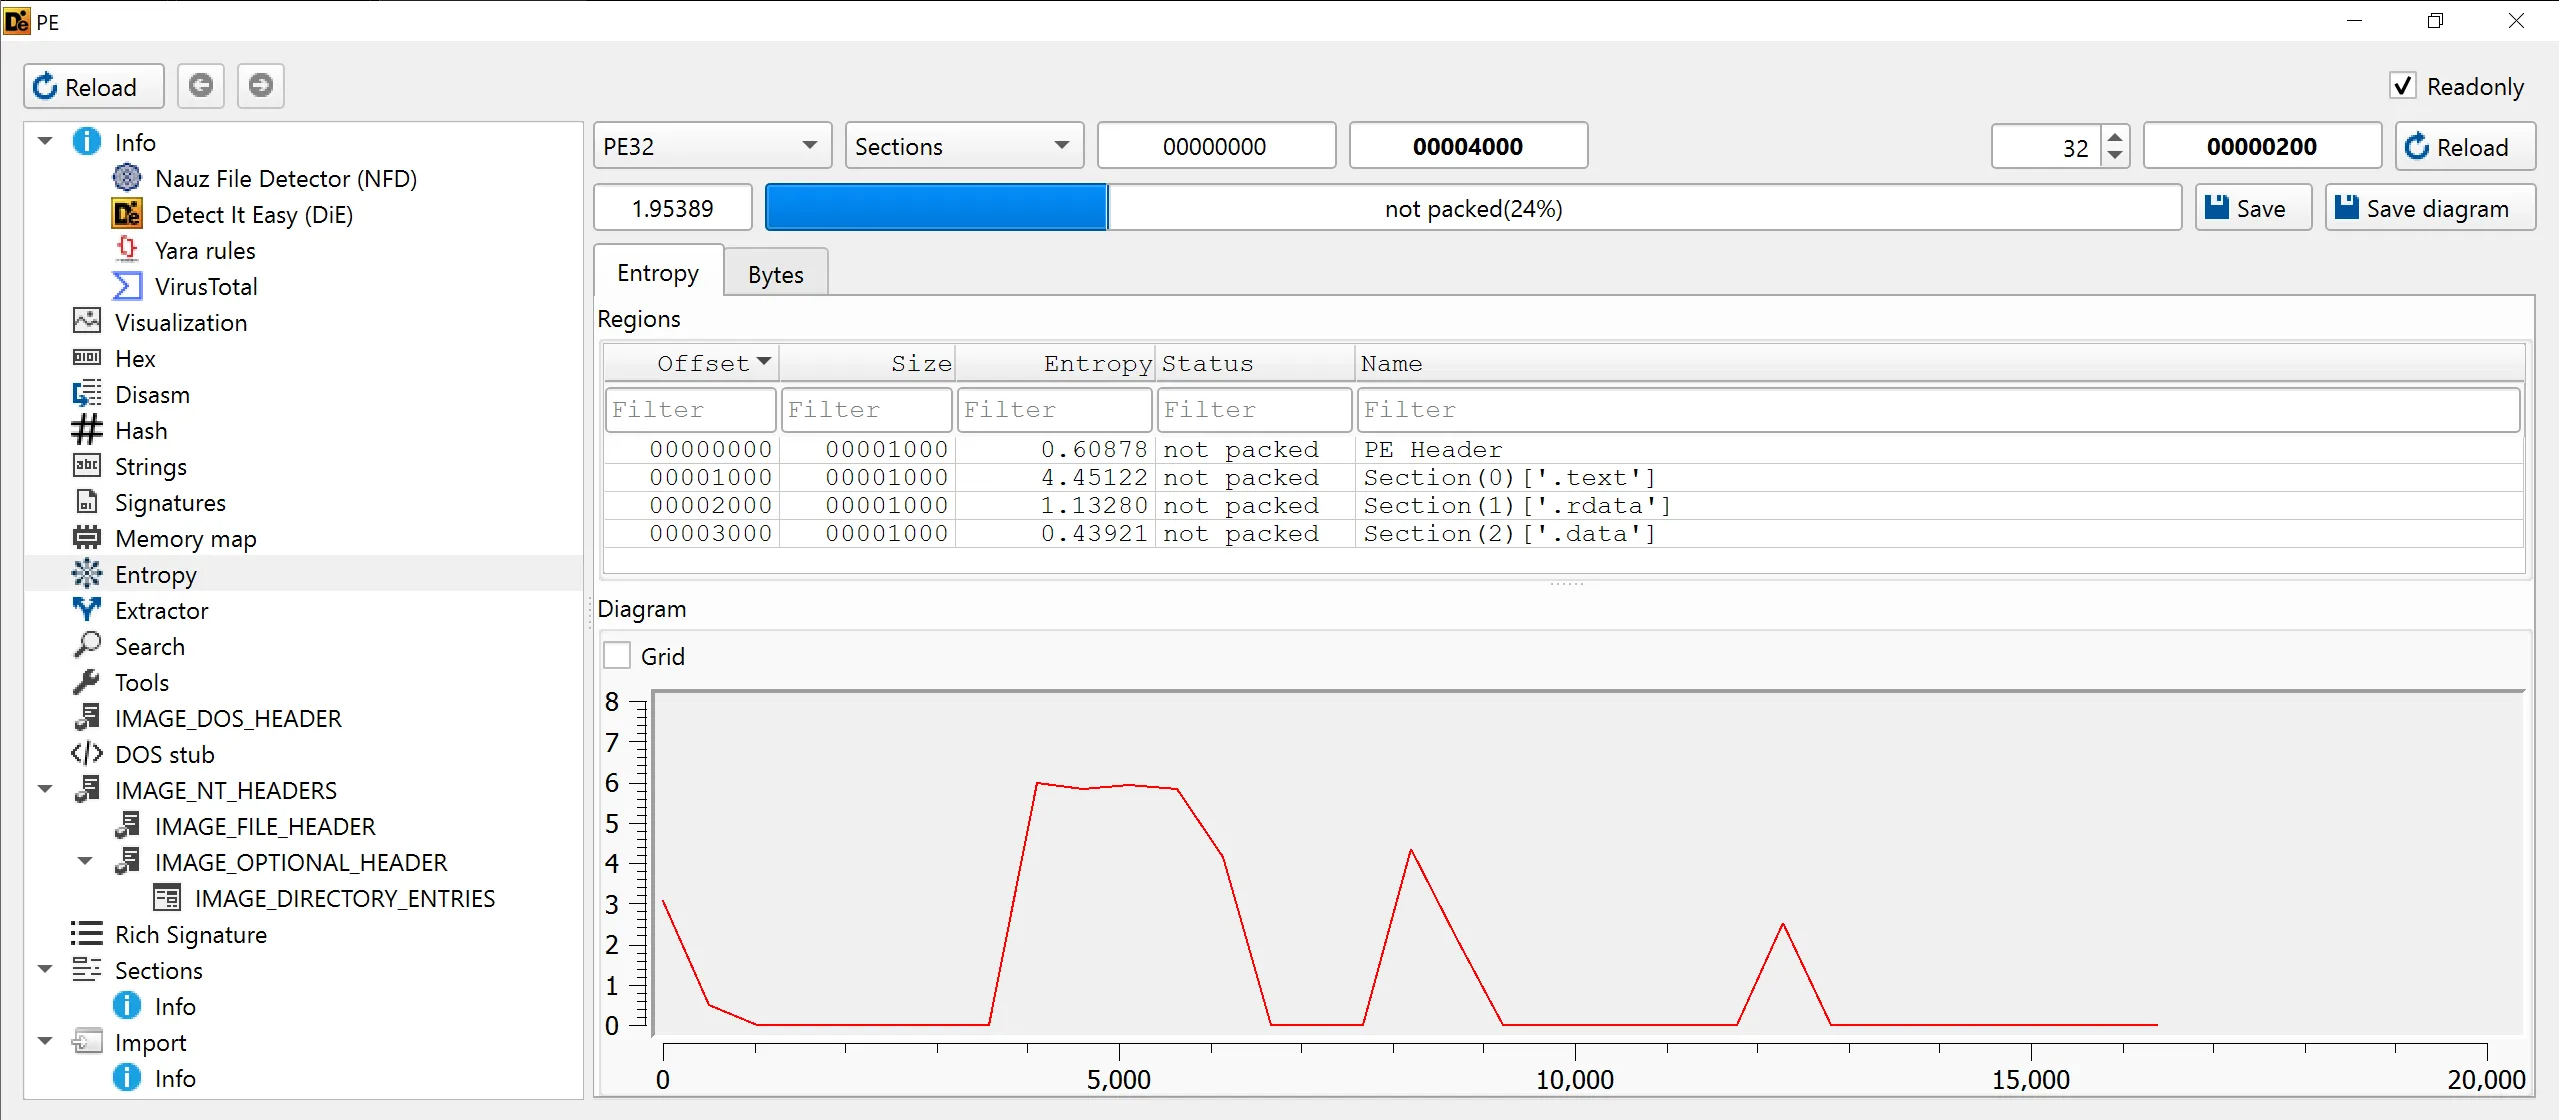
Task: Toggle the Readonly checkbox
Action: pos(2403,86)
